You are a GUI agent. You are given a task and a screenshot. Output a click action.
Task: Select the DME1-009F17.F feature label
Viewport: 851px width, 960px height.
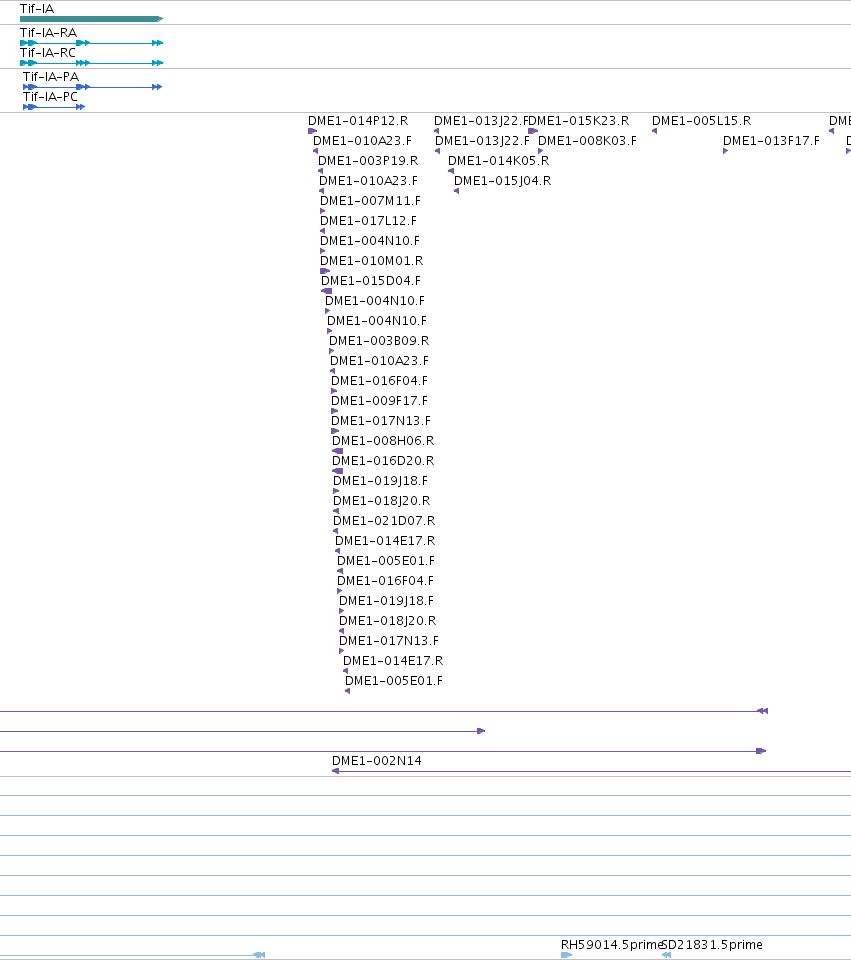(x=380, y=401)
